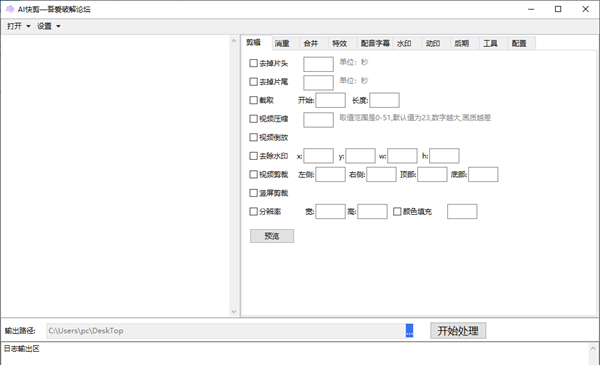Image resolution: width=600 pixels, height=365 pixels.
Task: Click the 右侧 crop input field
Action: tap(382, 174)
